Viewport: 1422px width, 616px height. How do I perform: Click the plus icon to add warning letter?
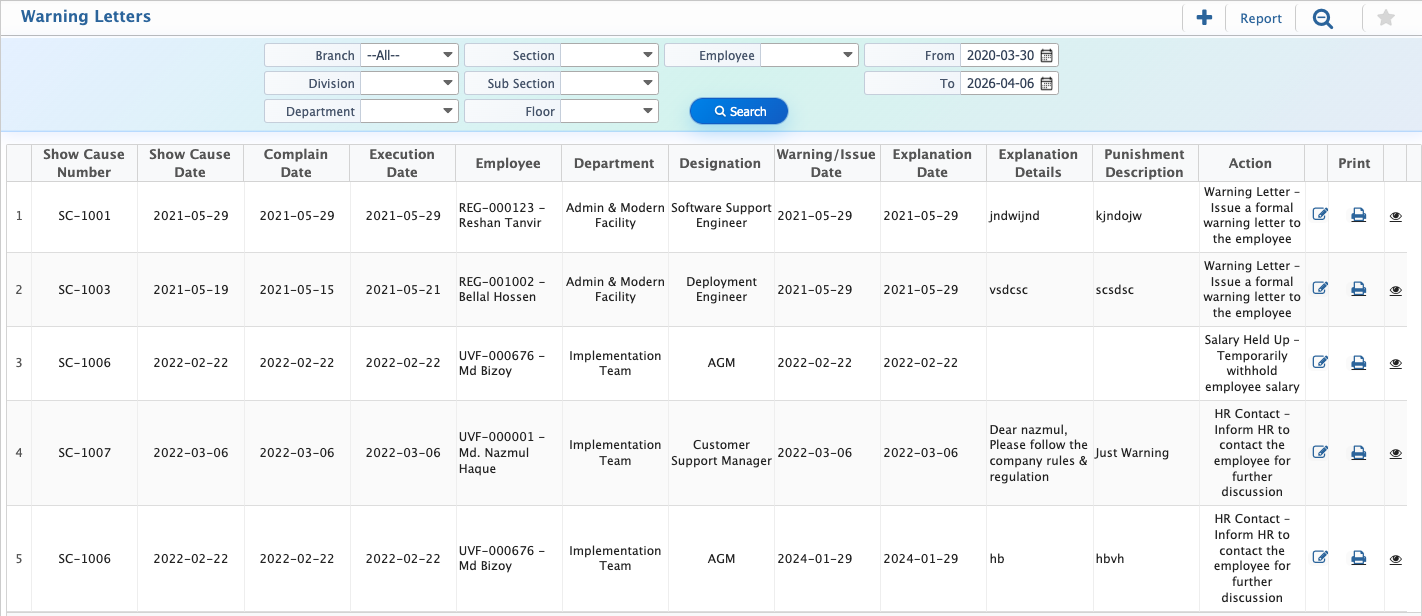click(1204, 18)
